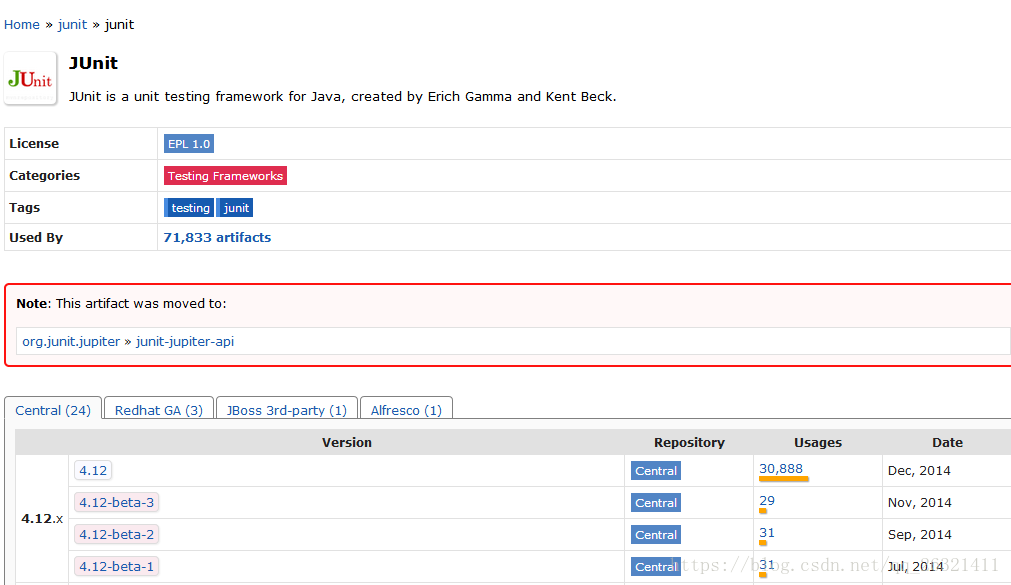
Task: Switch to JBoss 3rd-party (1) tab
Action: click(287, 410)
